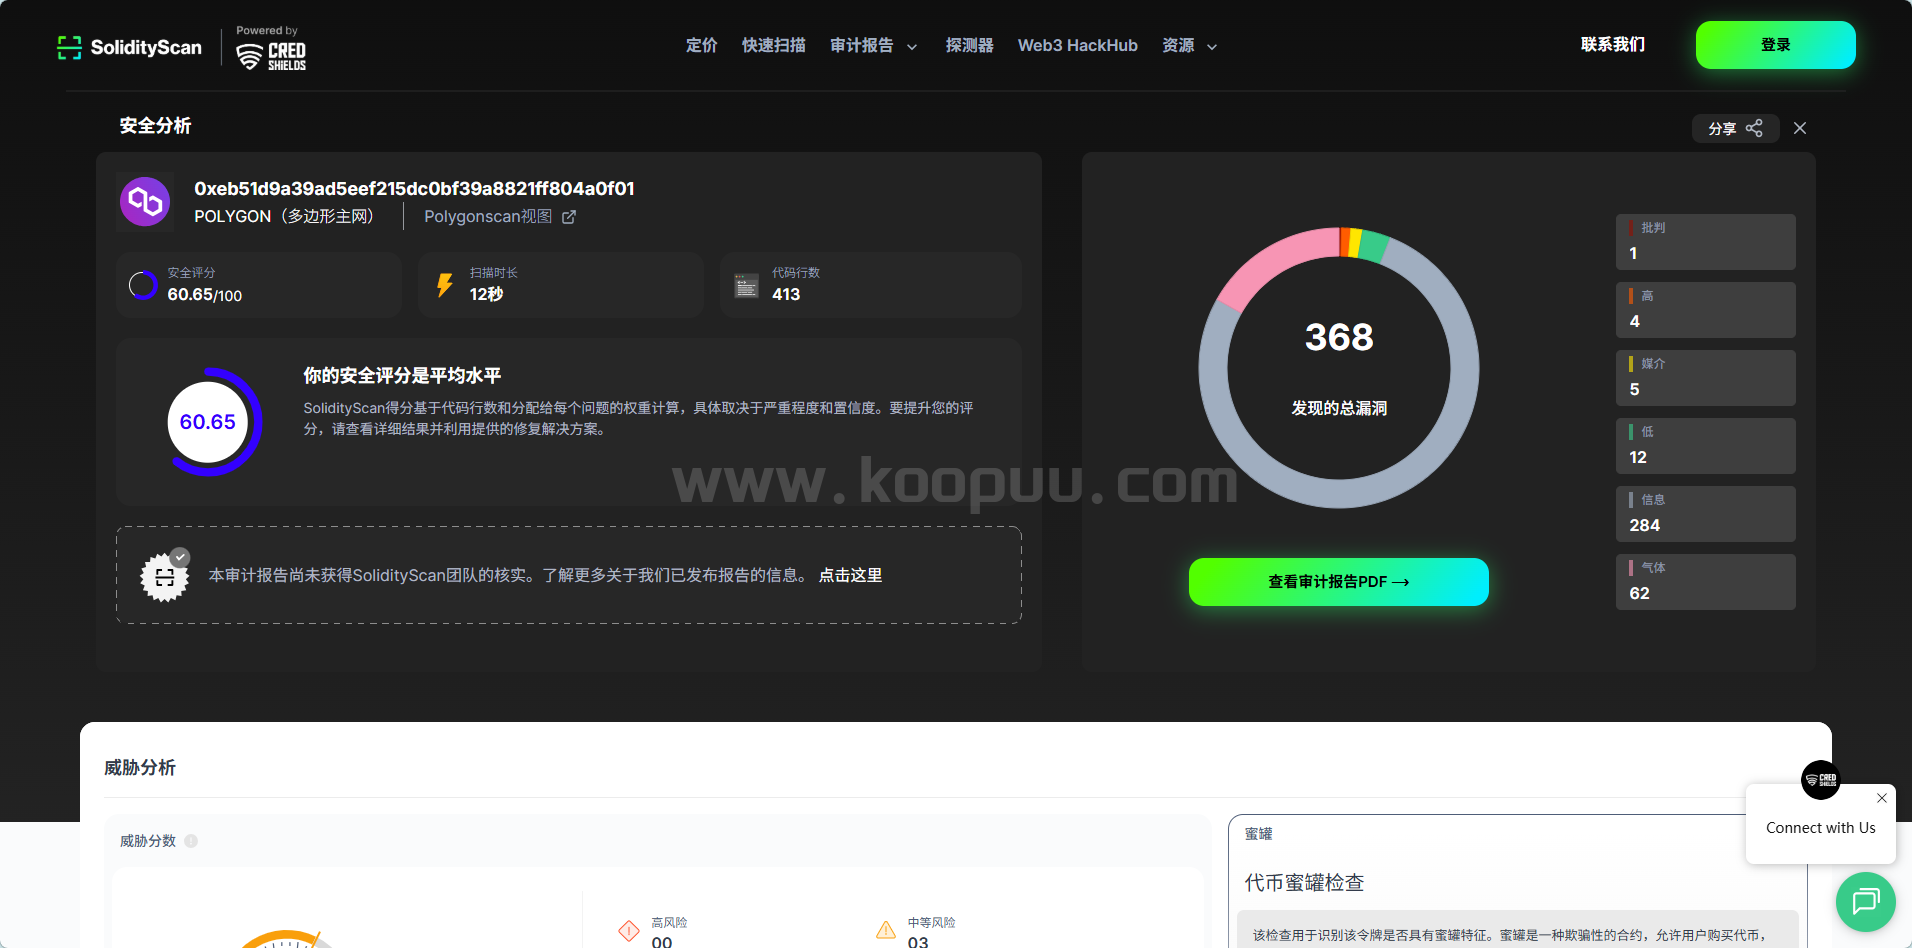Click the 60.65 score gauge

pyautogui.click(x=208, y=422)
